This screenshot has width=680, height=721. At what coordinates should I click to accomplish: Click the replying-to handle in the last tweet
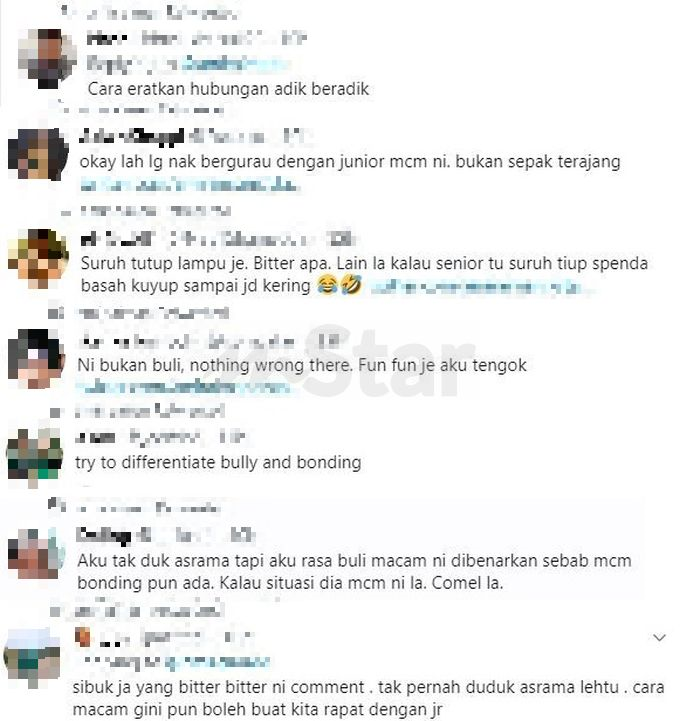(217, 662)
